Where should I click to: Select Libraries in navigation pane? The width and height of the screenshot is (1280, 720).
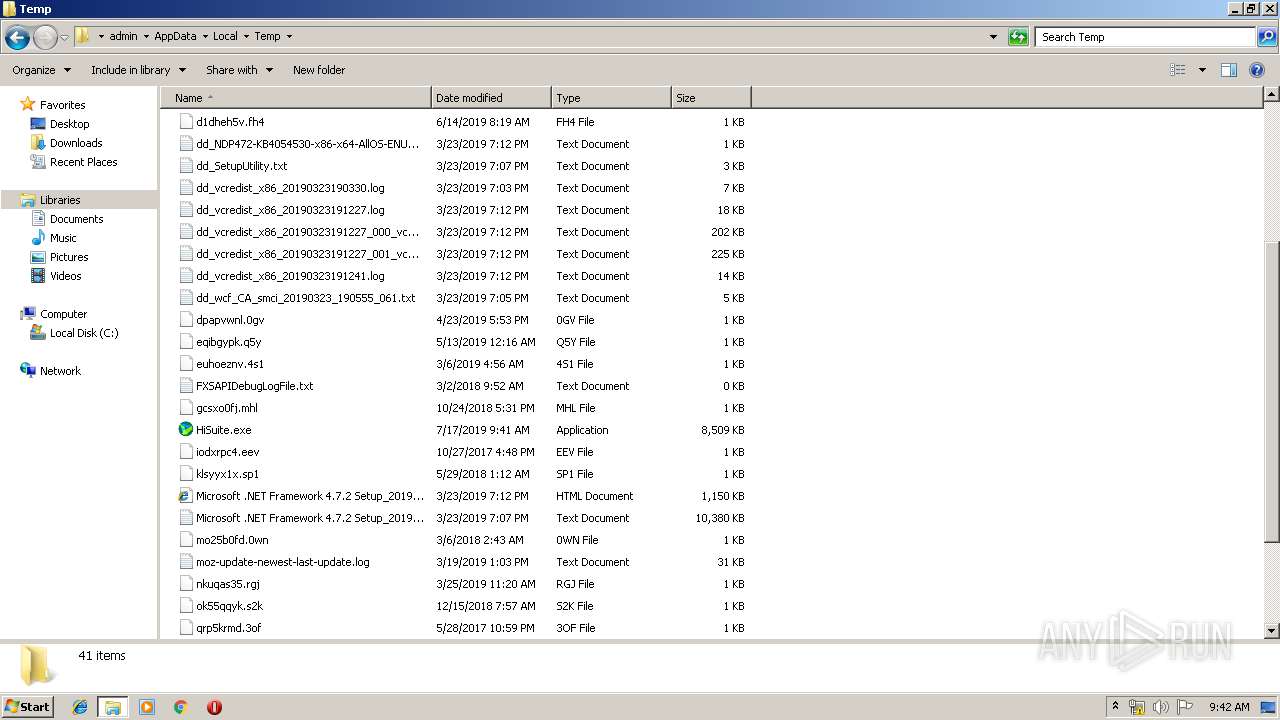(60, 200)
